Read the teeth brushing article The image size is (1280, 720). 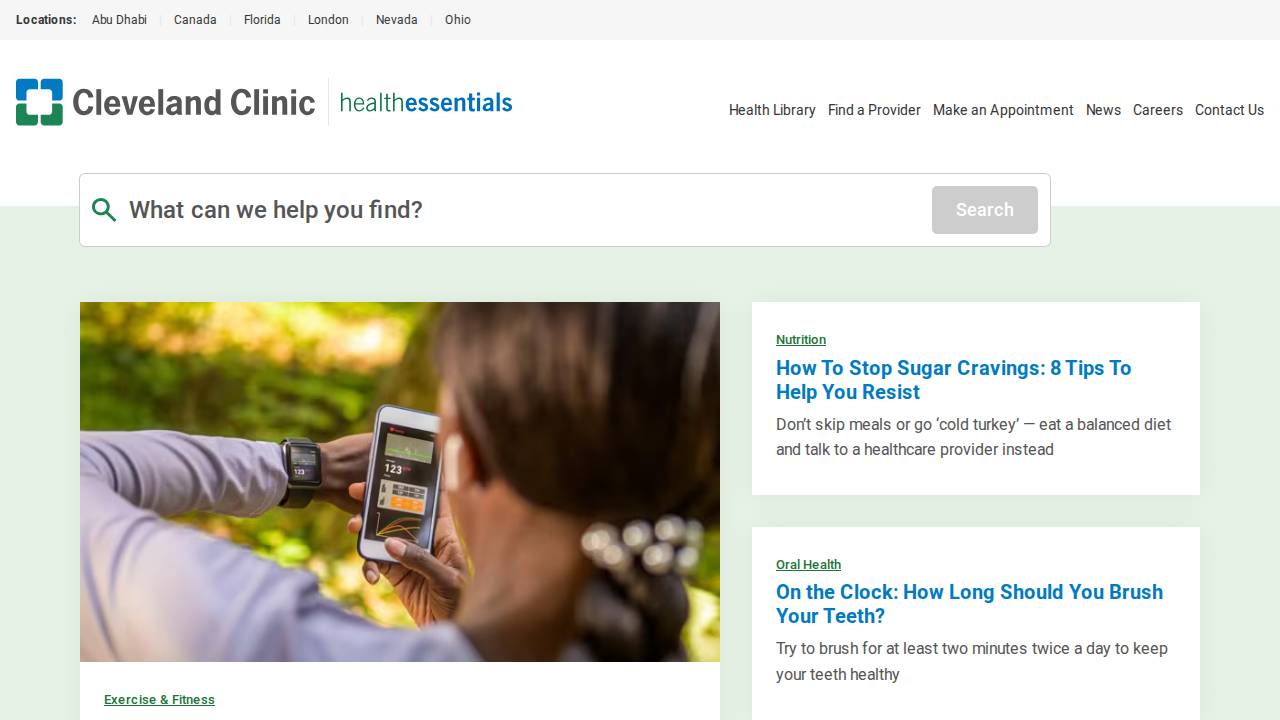[969, 604]
